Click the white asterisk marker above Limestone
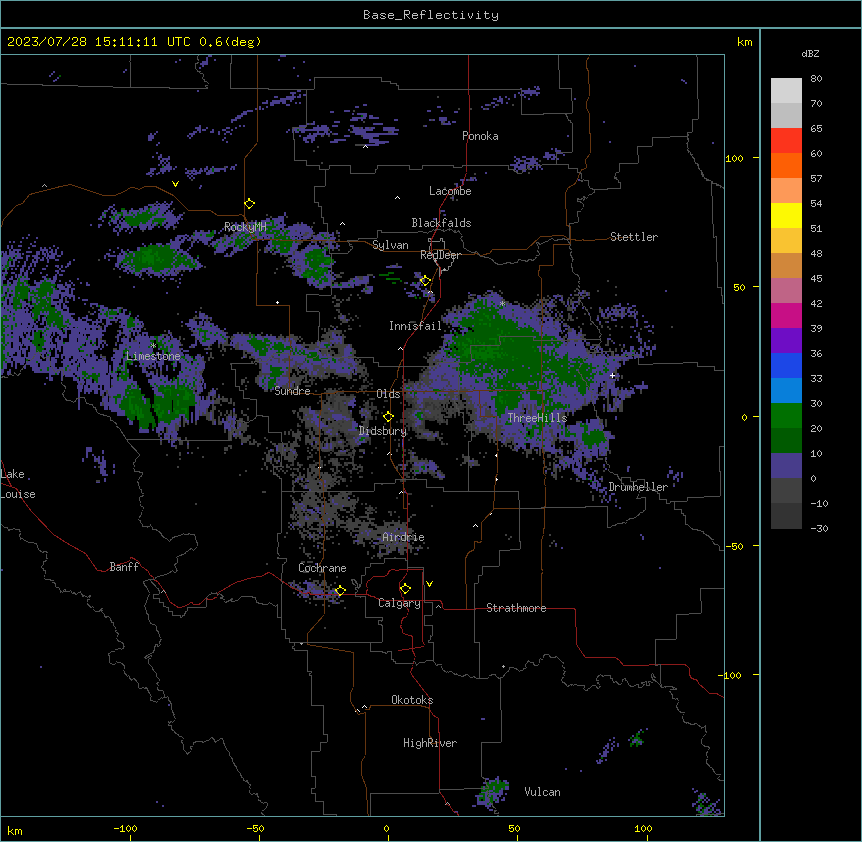The image size is (862, 842). coord(153,346)
